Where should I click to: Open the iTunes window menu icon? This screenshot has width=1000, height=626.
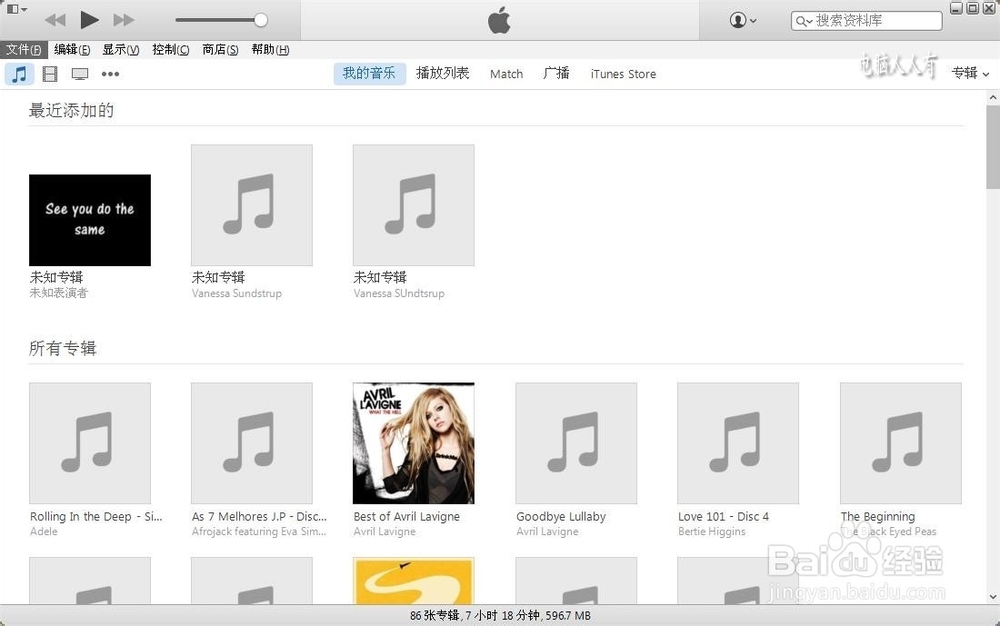pyautogui.click(x=16, y=9)
